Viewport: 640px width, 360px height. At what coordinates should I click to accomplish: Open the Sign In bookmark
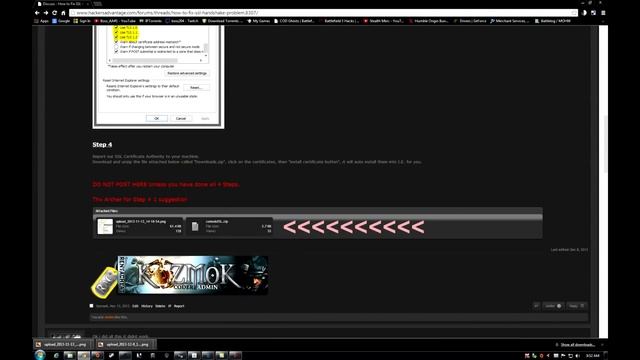82,21
